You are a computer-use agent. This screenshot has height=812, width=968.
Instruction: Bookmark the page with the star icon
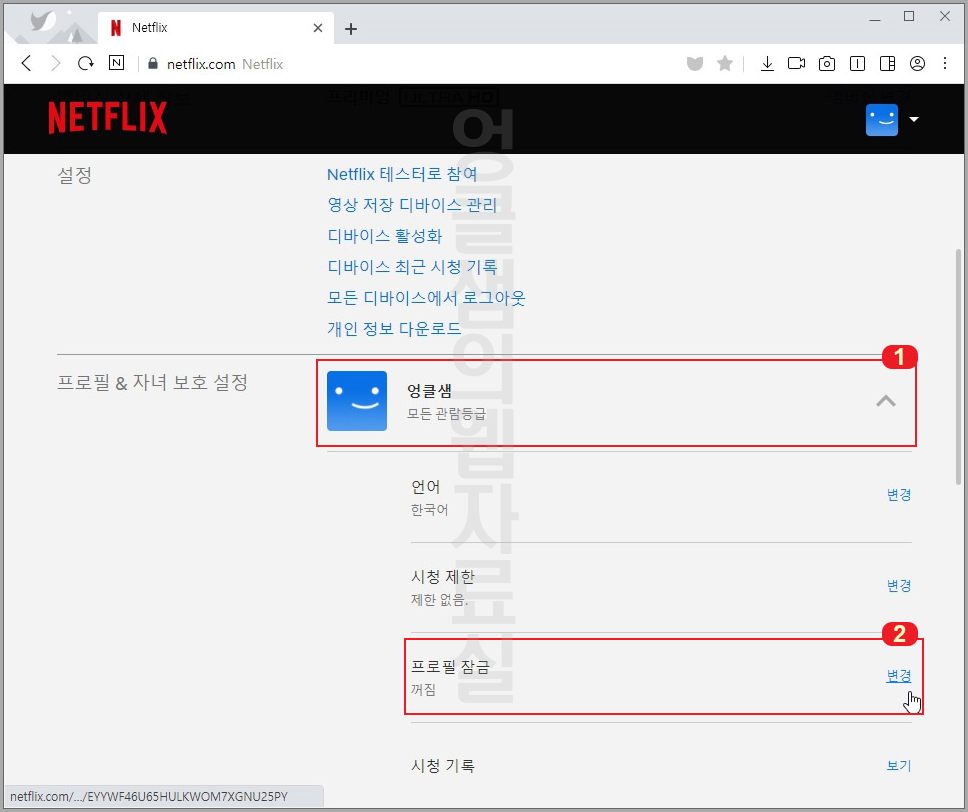click(x=725, y=63)
